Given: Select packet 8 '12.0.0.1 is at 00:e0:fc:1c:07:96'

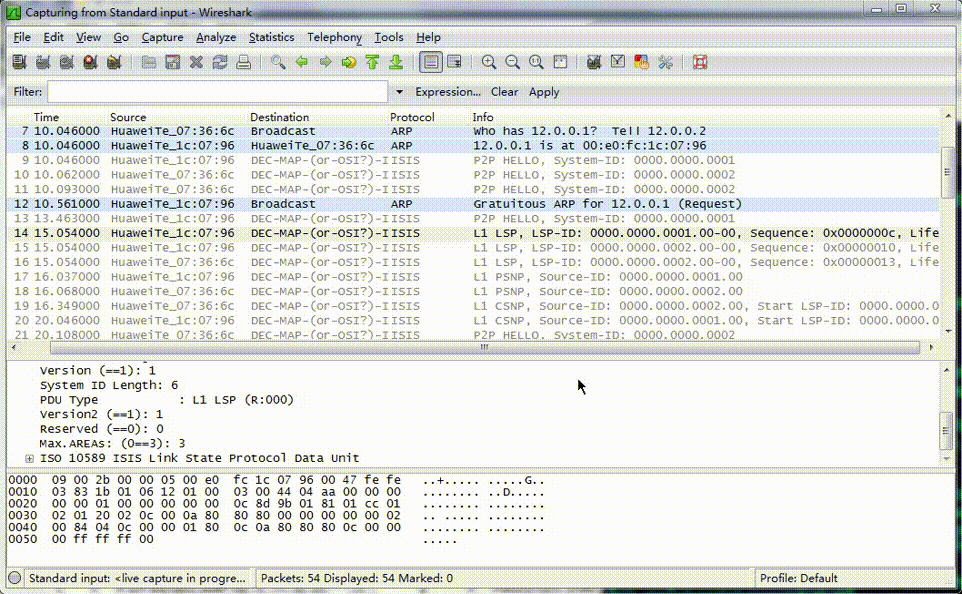Looking at the screenshot, I should coord(473,146).
